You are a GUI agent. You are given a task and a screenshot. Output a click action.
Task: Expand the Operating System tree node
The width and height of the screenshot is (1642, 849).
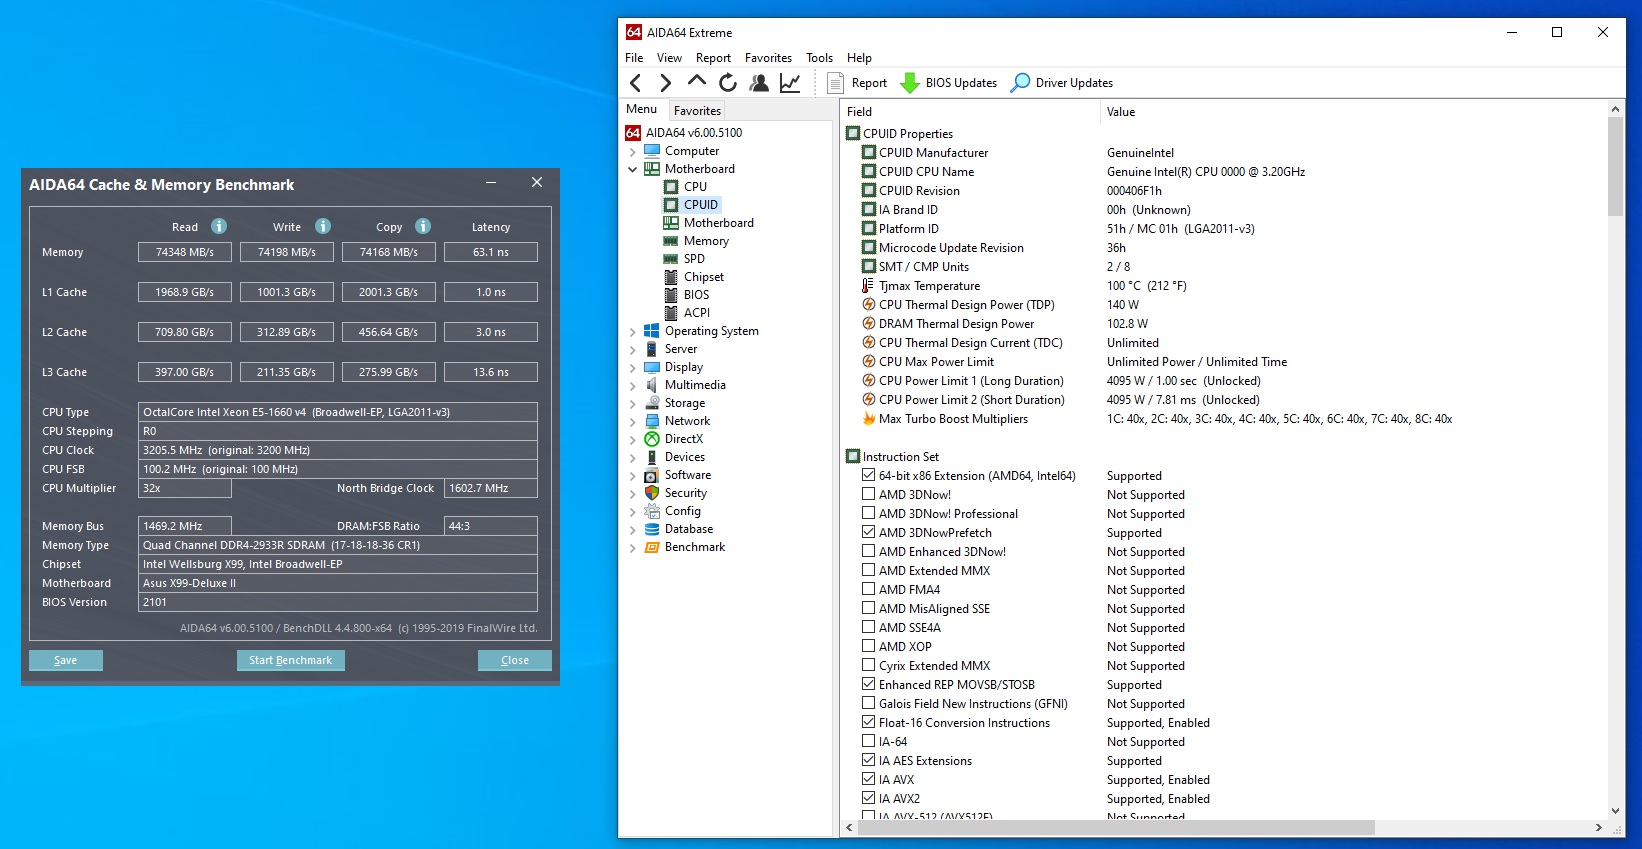(632, 332)
